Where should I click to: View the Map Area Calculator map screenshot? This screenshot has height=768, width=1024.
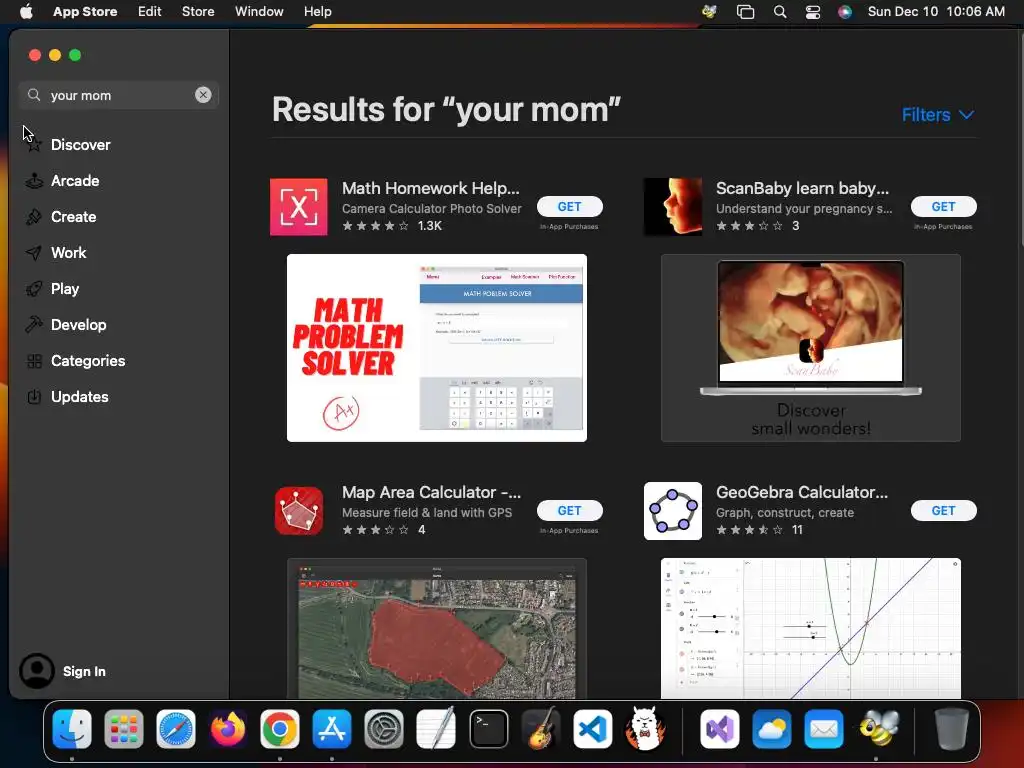pyautogui.click(x=437, y=628)
